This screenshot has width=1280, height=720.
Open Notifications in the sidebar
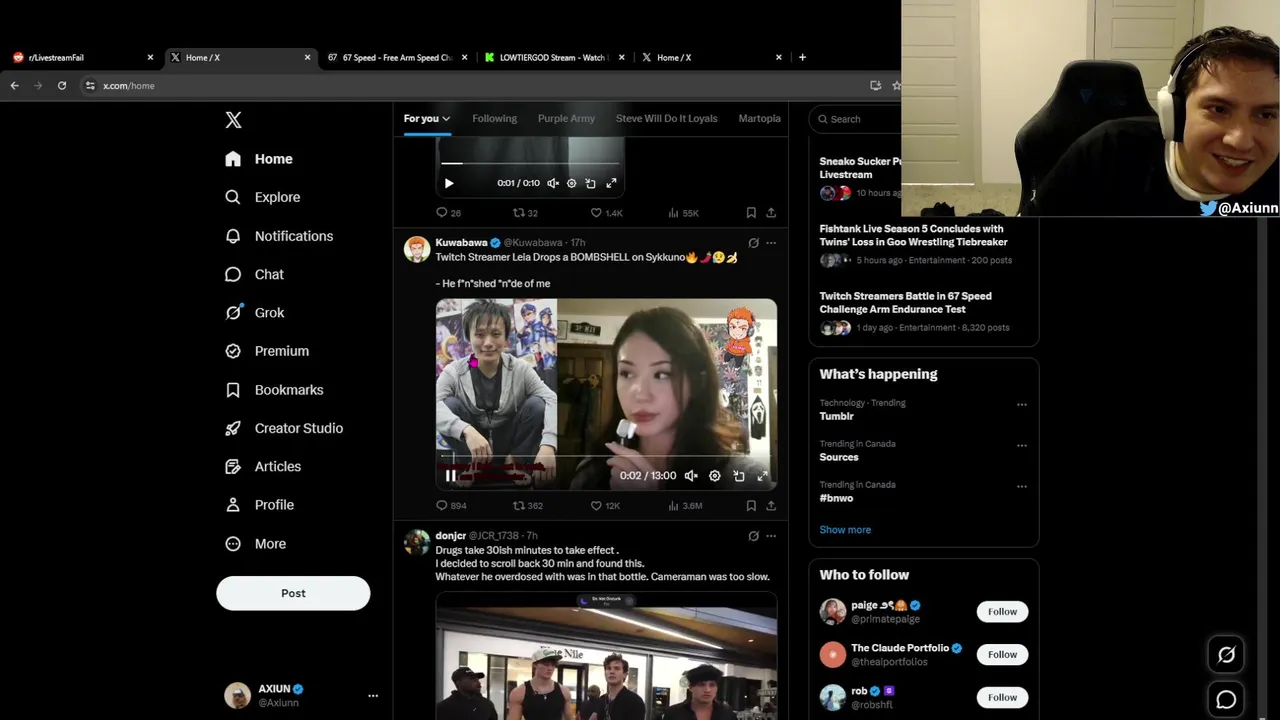[x=279, y=236]
